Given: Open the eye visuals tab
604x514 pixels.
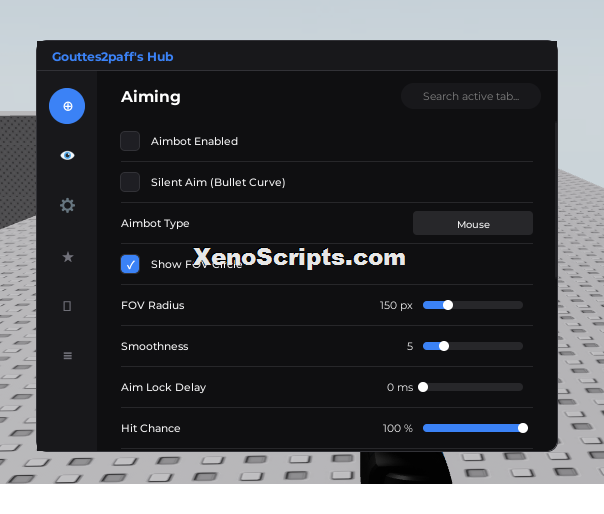Looking at the screenshot, I should (67, 155).
